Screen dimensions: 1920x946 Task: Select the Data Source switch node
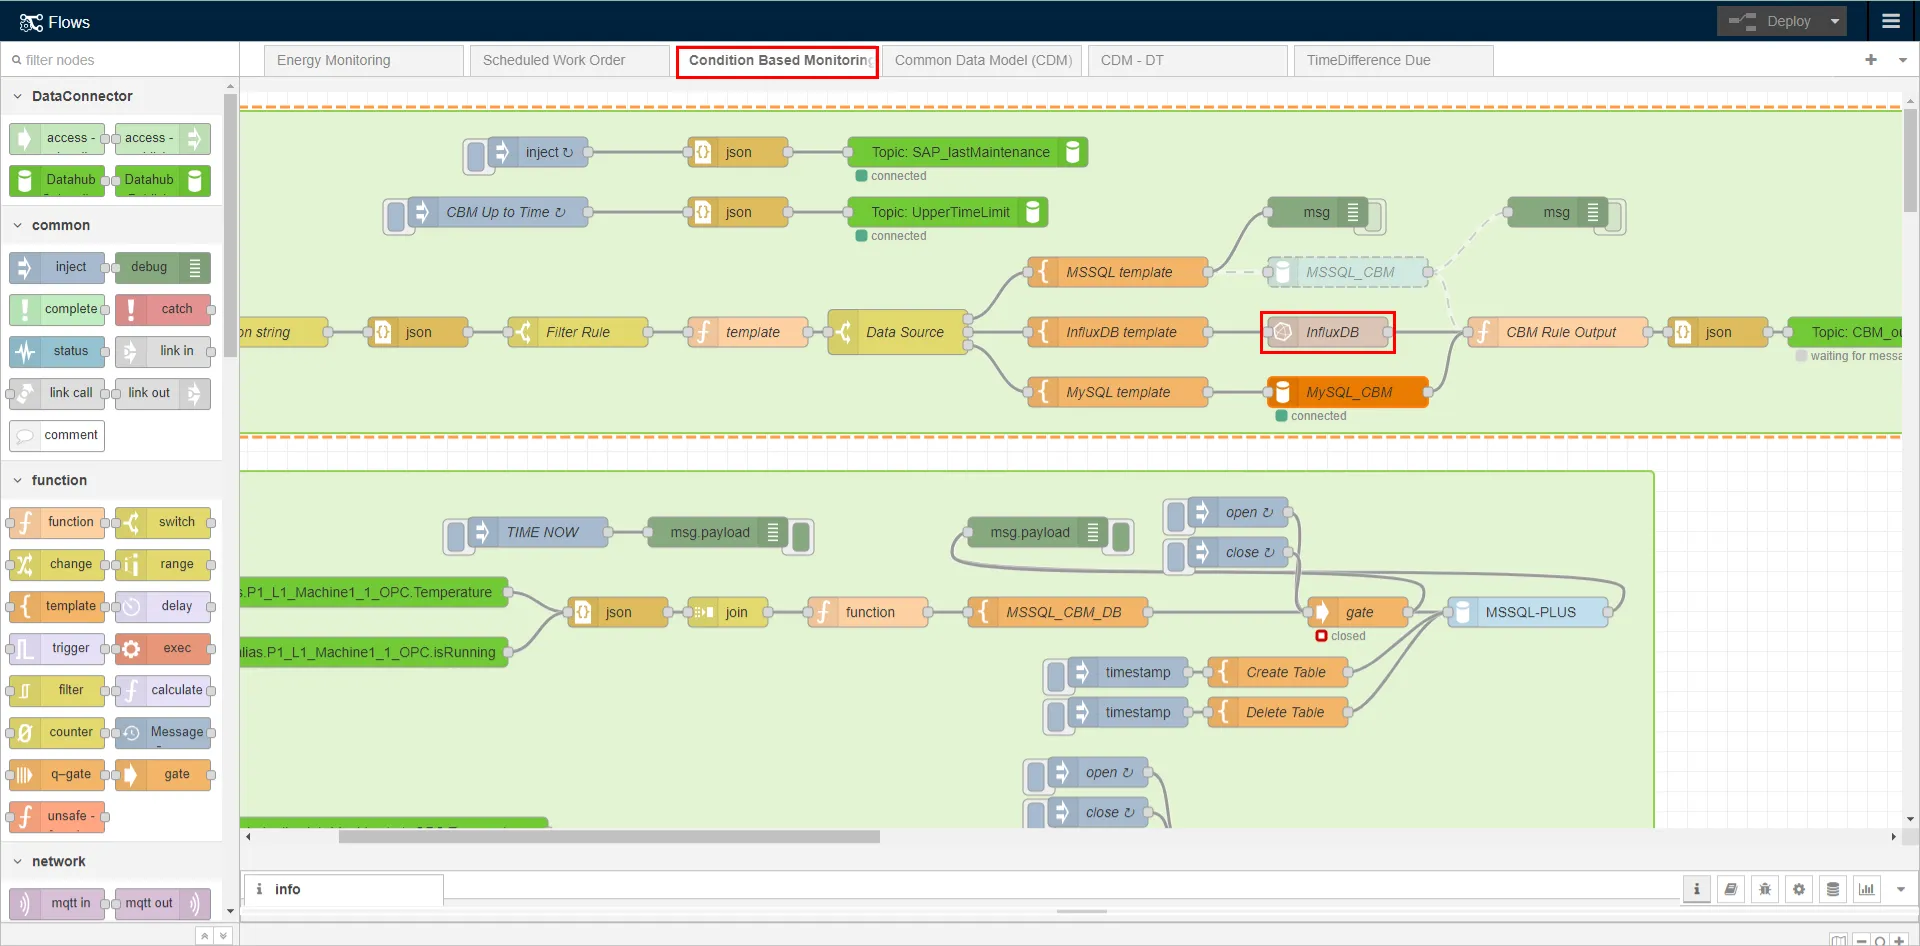pos(898,332)
